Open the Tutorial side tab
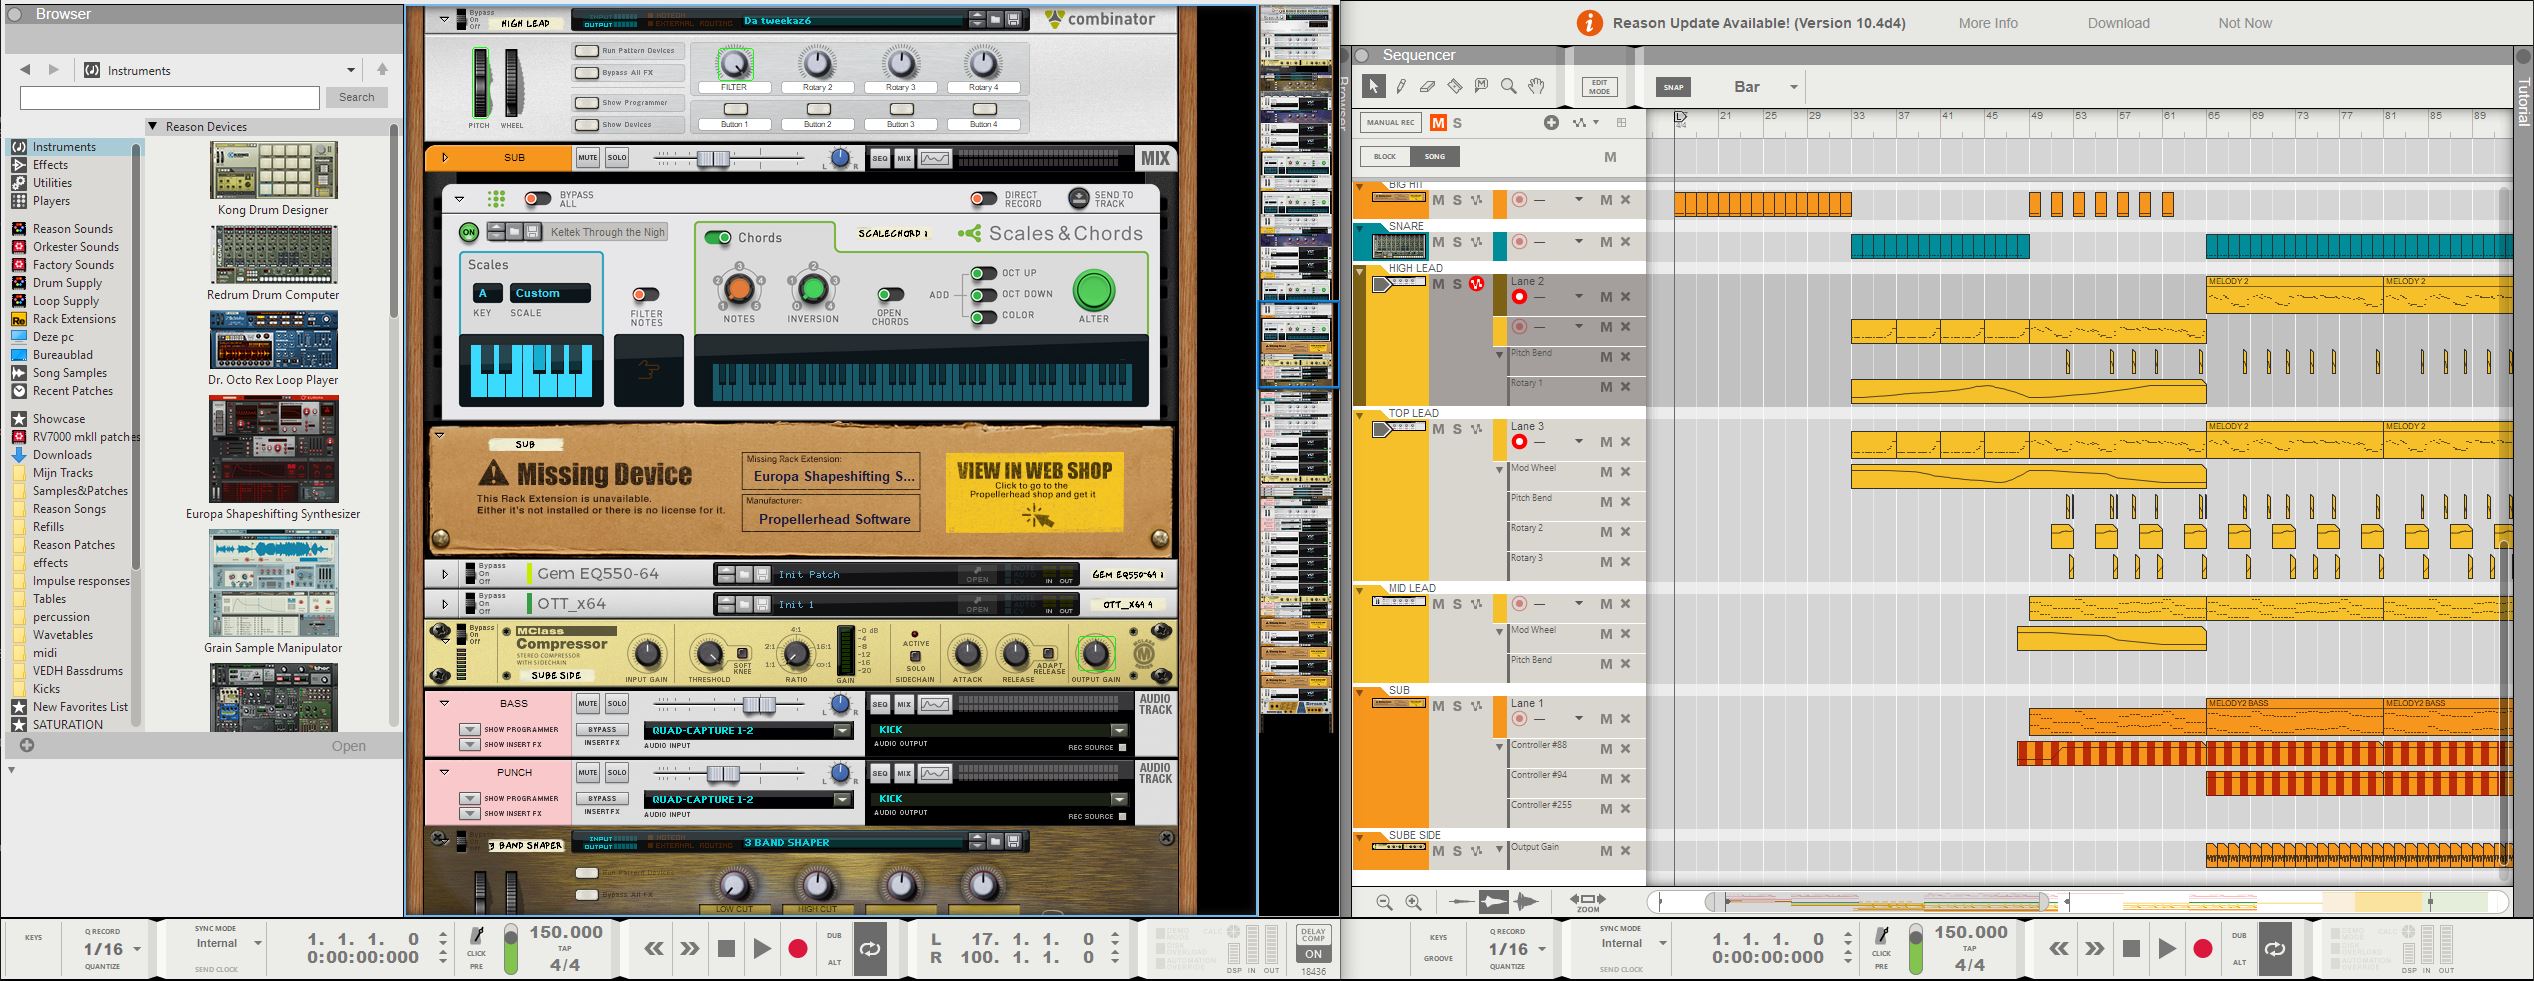The image size is (2534, 981). point(2523,102)
